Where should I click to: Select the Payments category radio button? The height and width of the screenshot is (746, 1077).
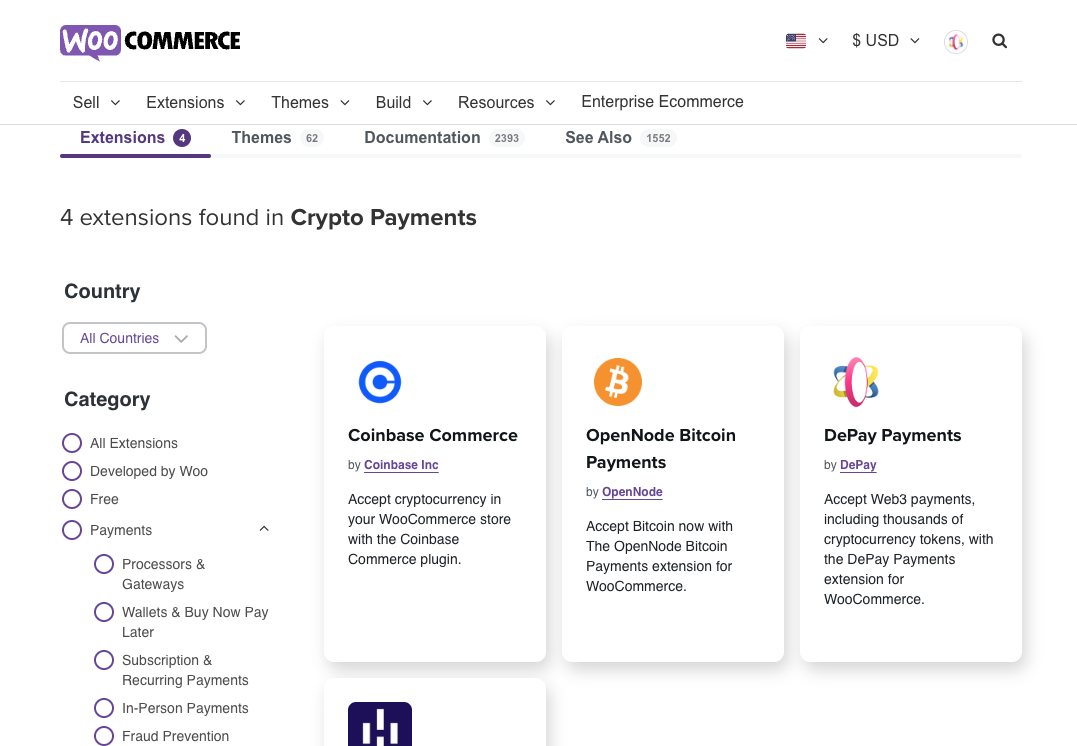[x=72, y=530]
